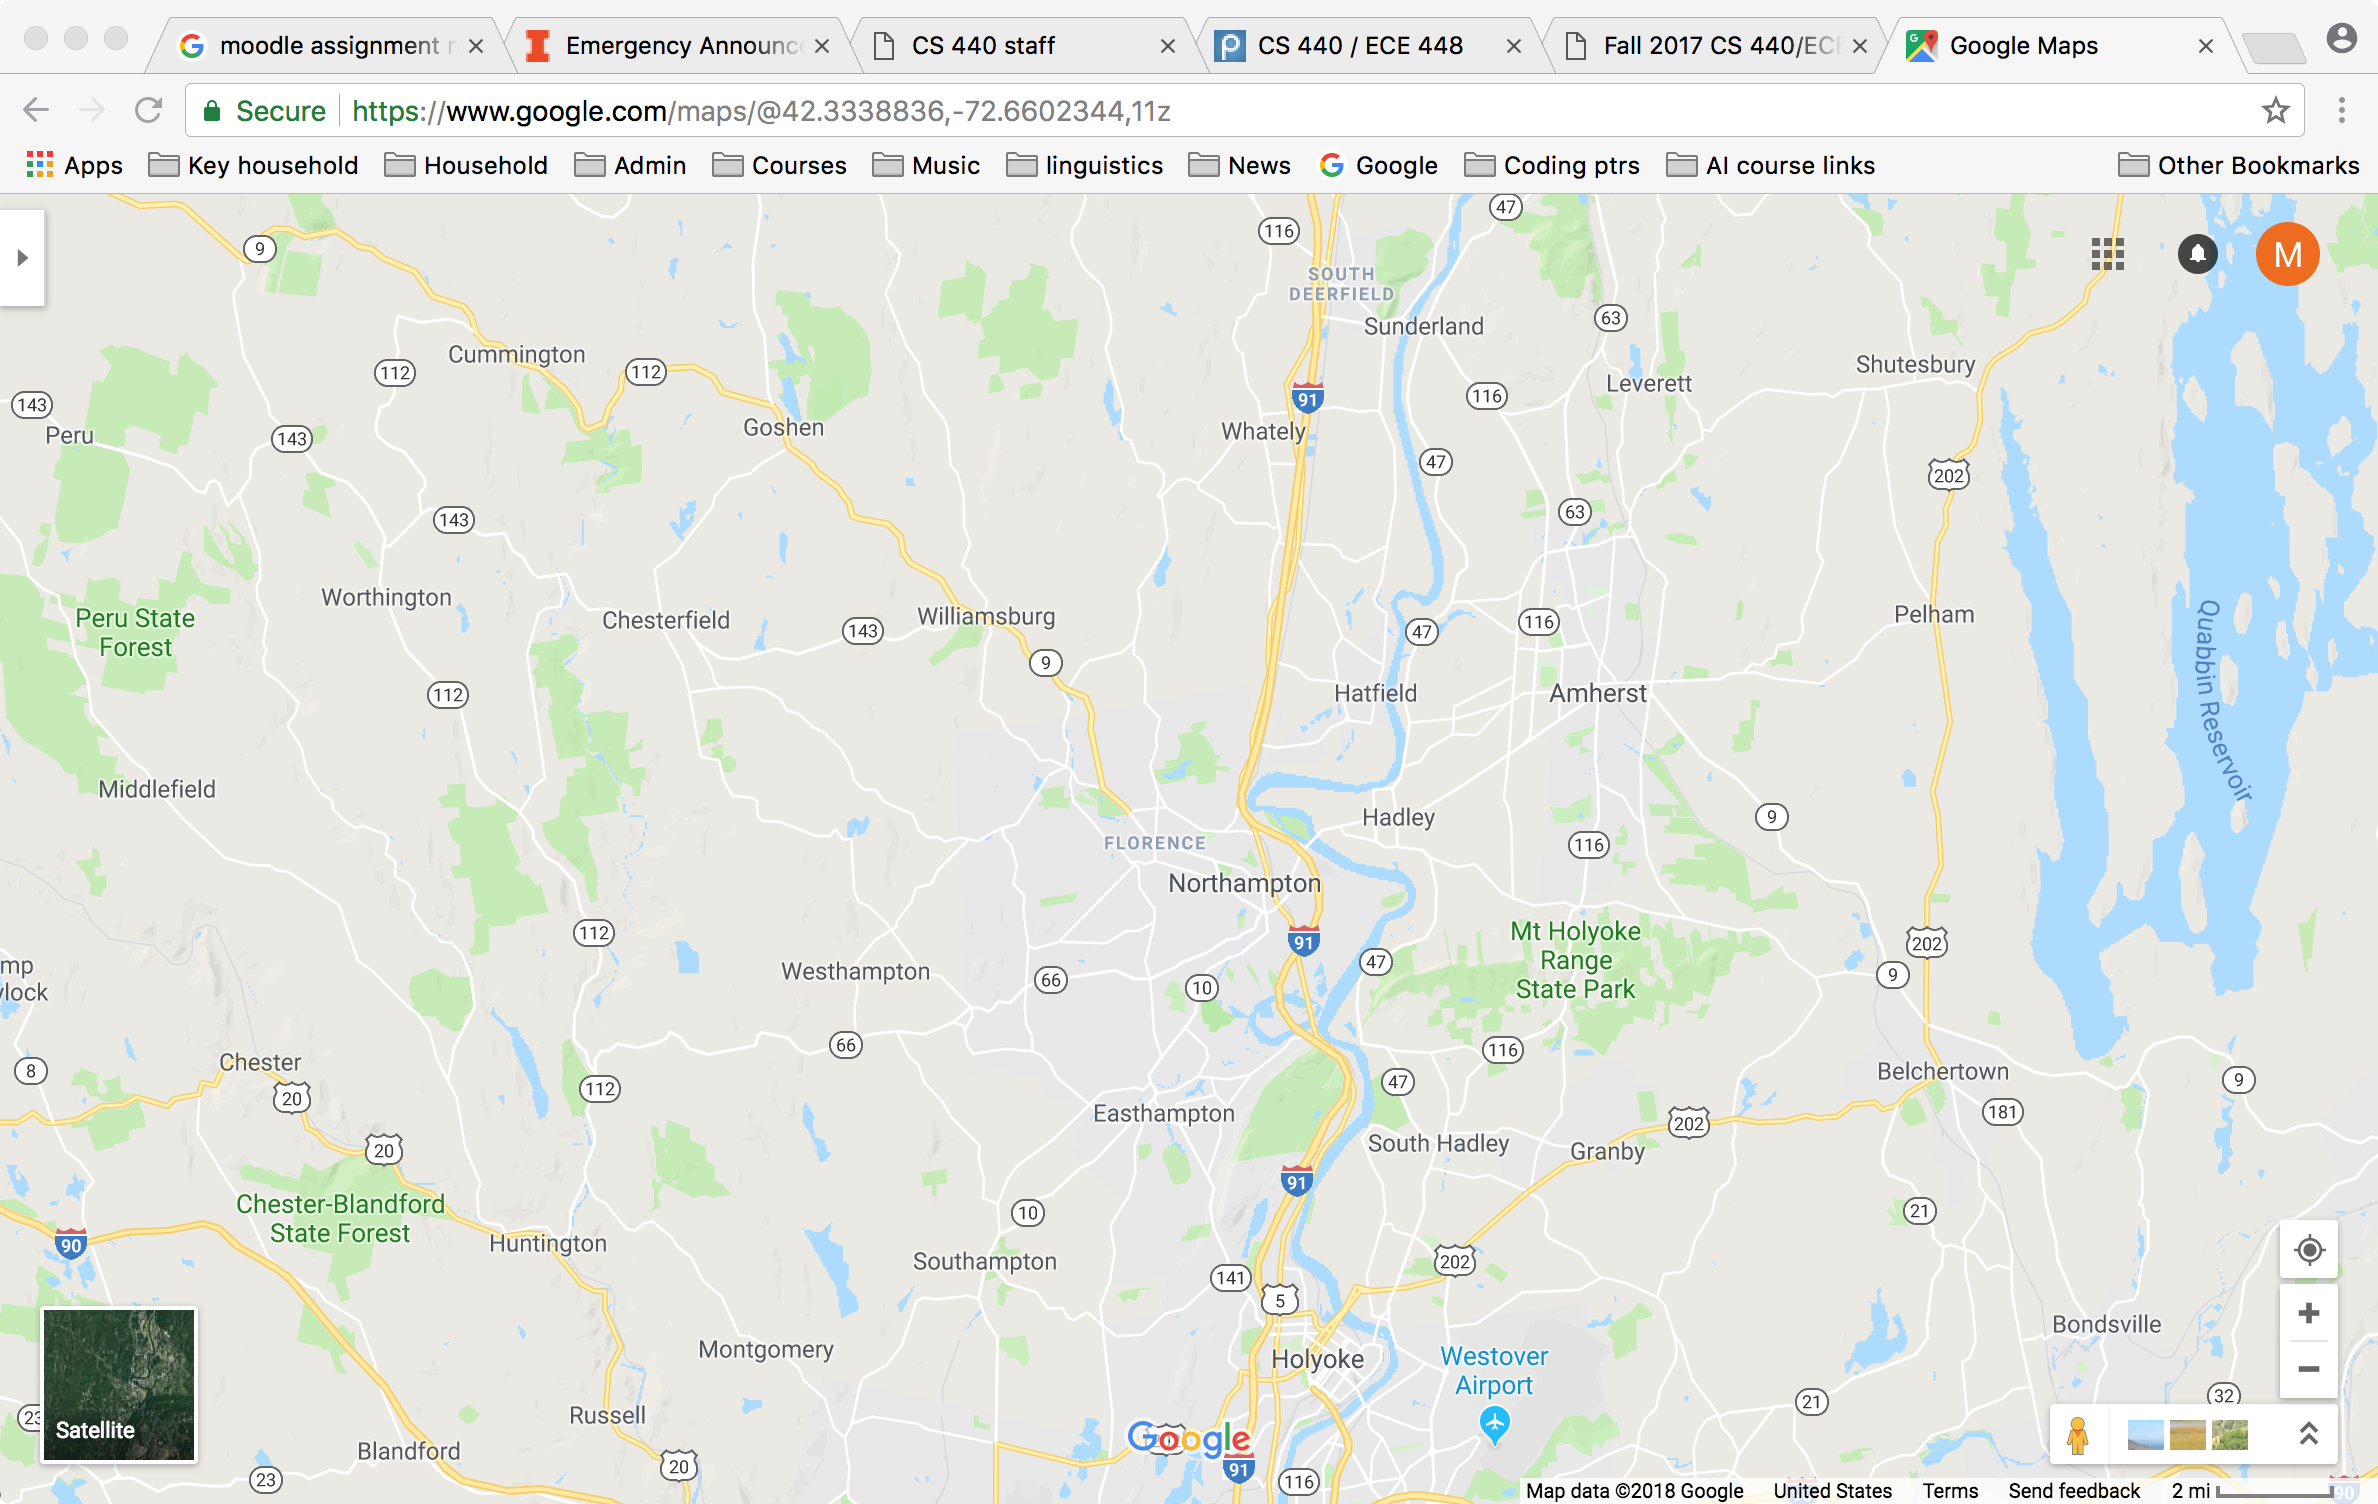
Task: Click the orange M account avatar
Action: tap(2287, 254)
